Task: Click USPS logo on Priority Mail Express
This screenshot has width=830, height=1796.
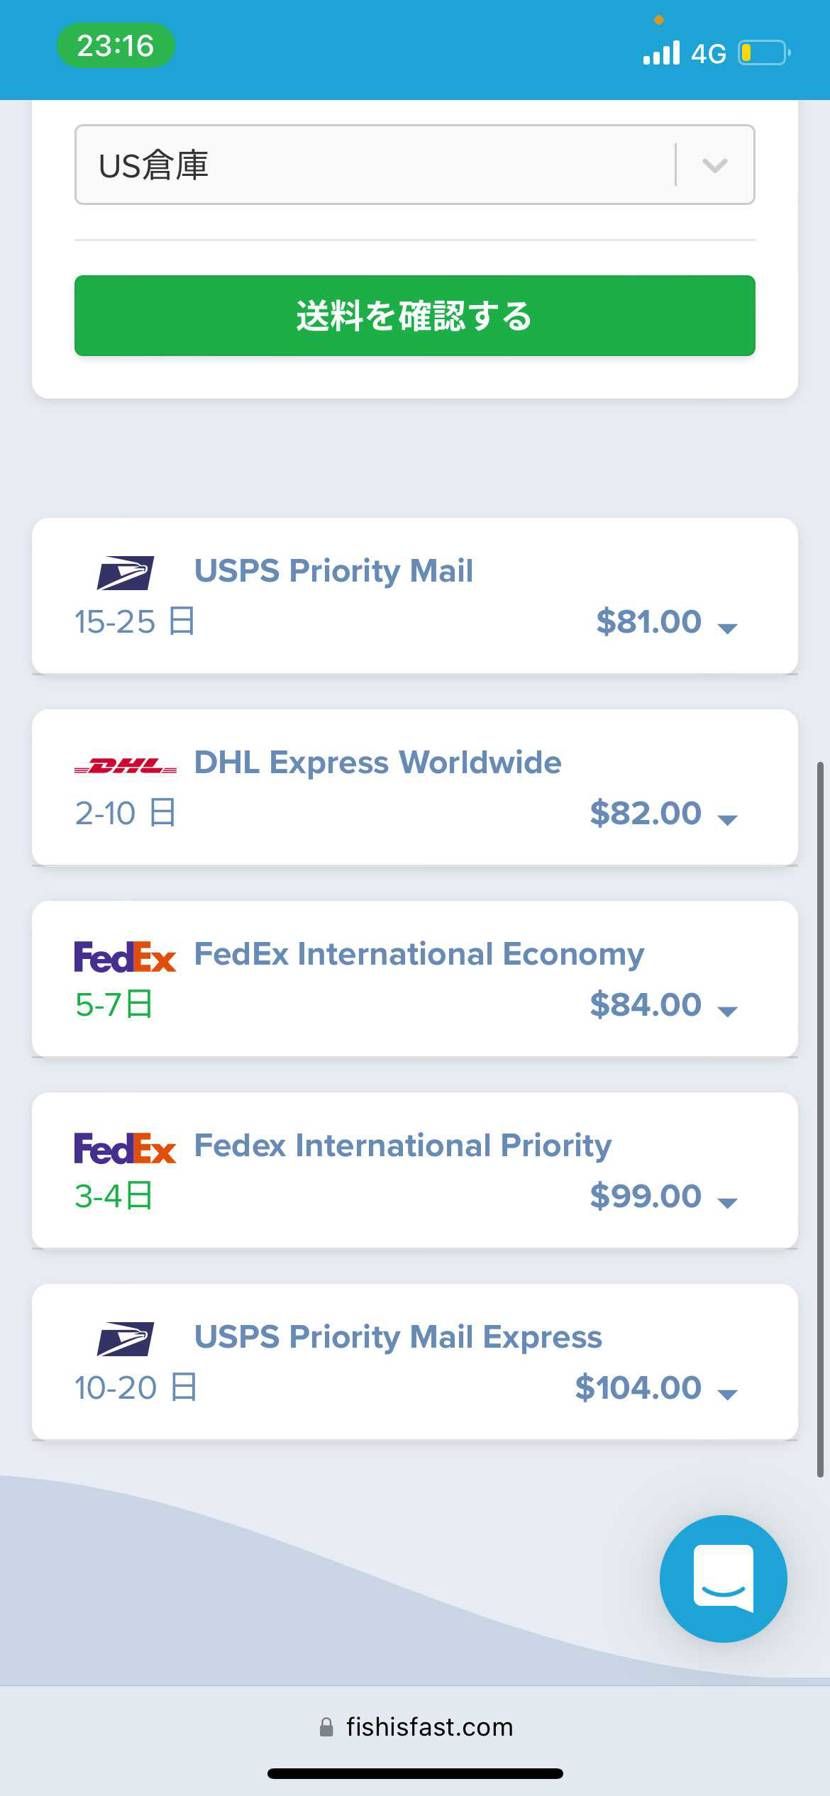Action: [x=125, y=1339]
